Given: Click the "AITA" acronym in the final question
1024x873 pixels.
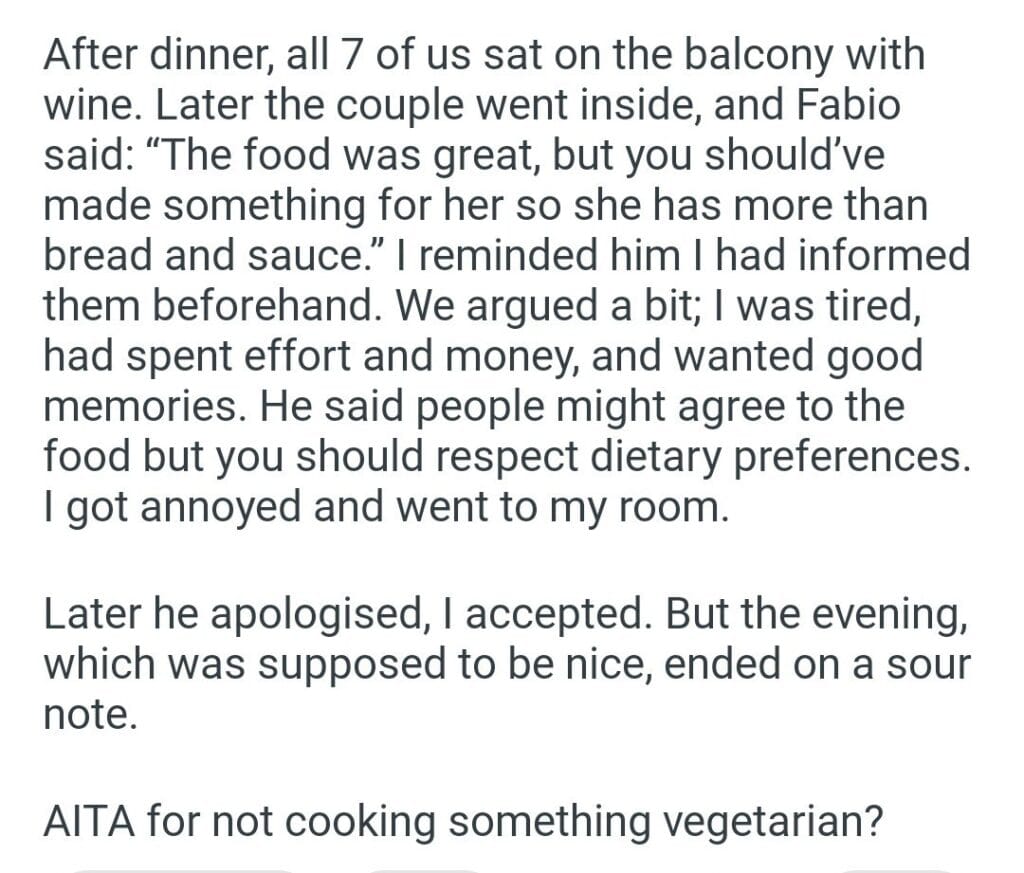Looking at the screenshot, I should (89, 820).
